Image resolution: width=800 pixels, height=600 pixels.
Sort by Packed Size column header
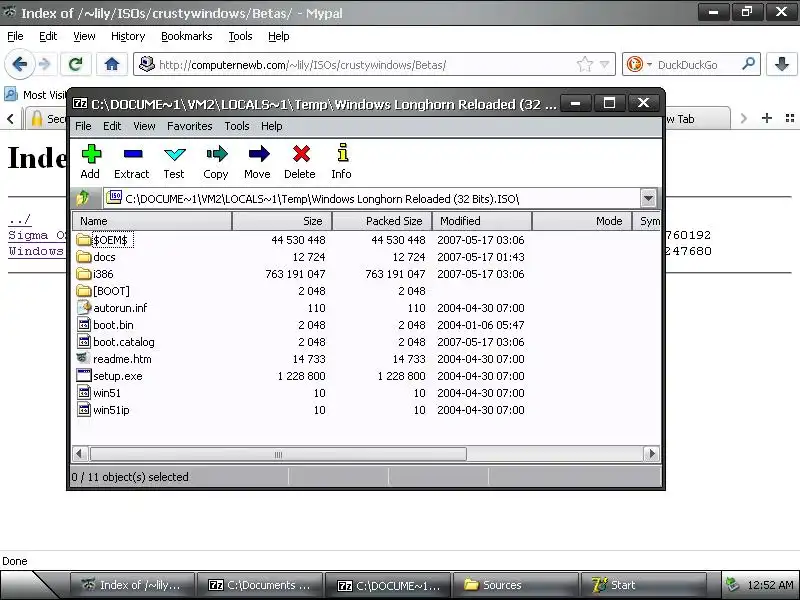coord(382,221)
